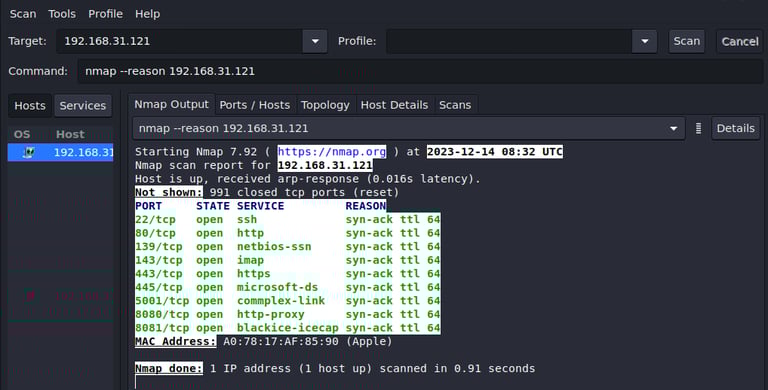Open the Scan menu

click(23, 14)
